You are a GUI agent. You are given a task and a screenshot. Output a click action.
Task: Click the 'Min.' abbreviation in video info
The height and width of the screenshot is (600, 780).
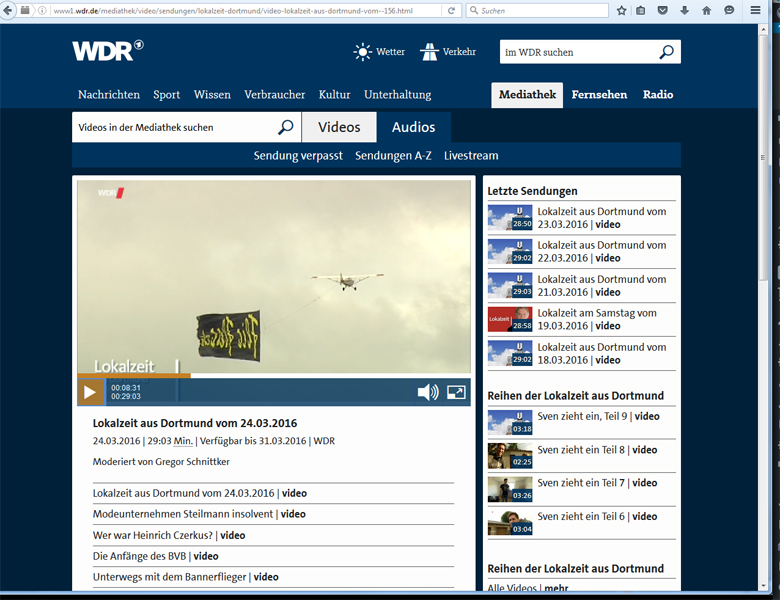[183, 441]
